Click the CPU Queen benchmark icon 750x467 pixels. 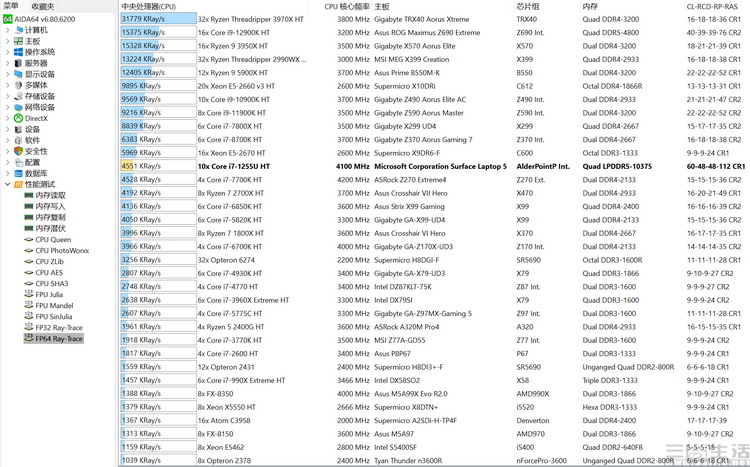(29, 239)
